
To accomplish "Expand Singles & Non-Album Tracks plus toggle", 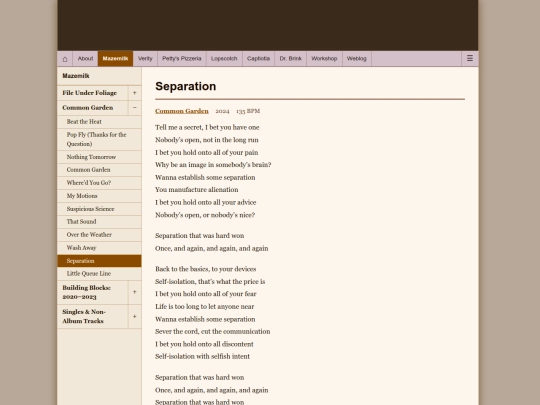I will pos(135,316).
